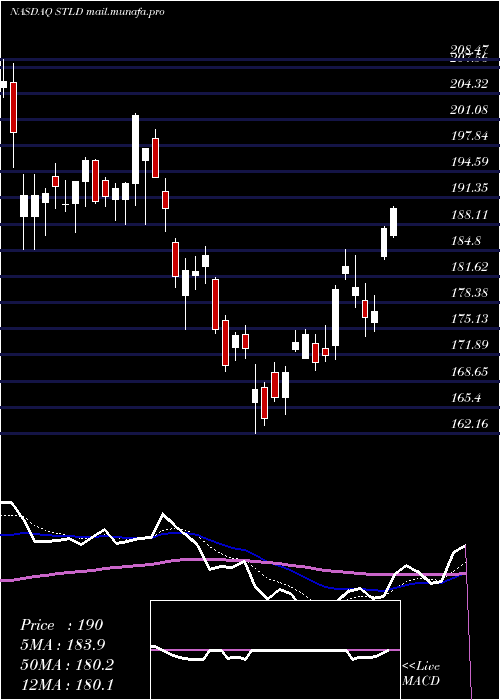The width and height of the screenshot is (500, 700).
Task: Select the 162.16 price level label
Action: pos(469,423)
